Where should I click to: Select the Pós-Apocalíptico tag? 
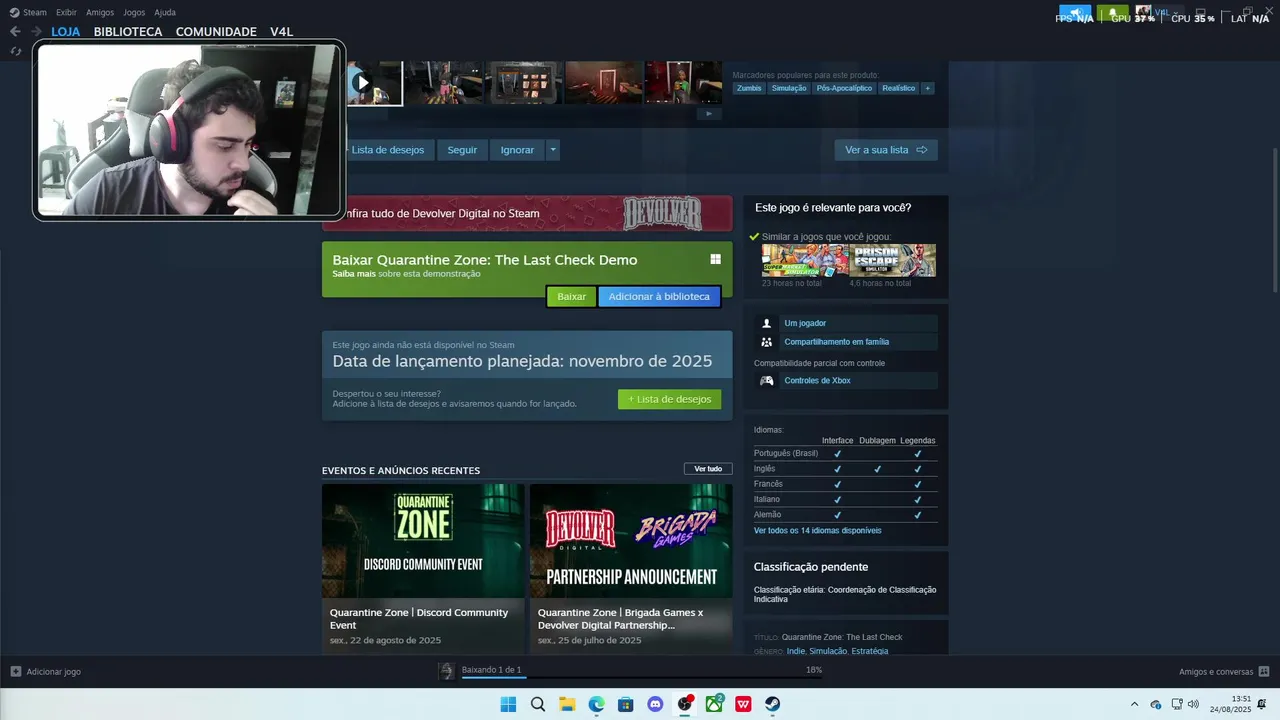pyautogui.click(x=844, y=88)
